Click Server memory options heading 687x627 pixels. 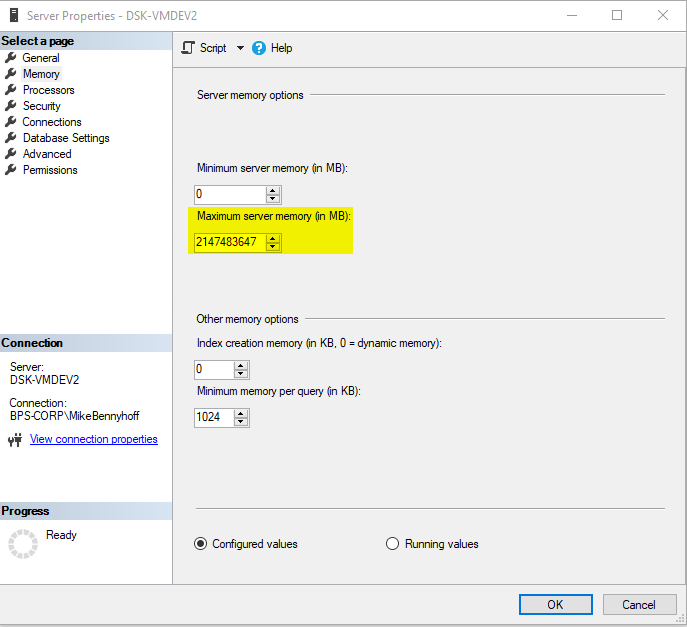pyautogui.click(x=250, y=95)
